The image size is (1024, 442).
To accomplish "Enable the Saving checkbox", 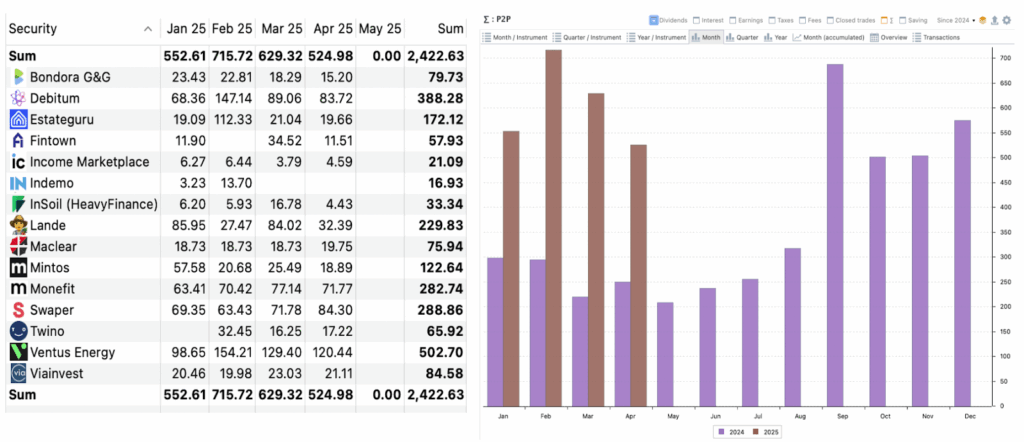I will pos(902,20).
